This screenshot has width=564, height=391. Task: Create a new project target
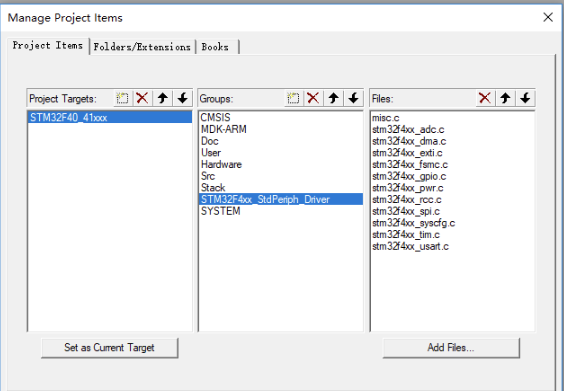pos(123,98)
